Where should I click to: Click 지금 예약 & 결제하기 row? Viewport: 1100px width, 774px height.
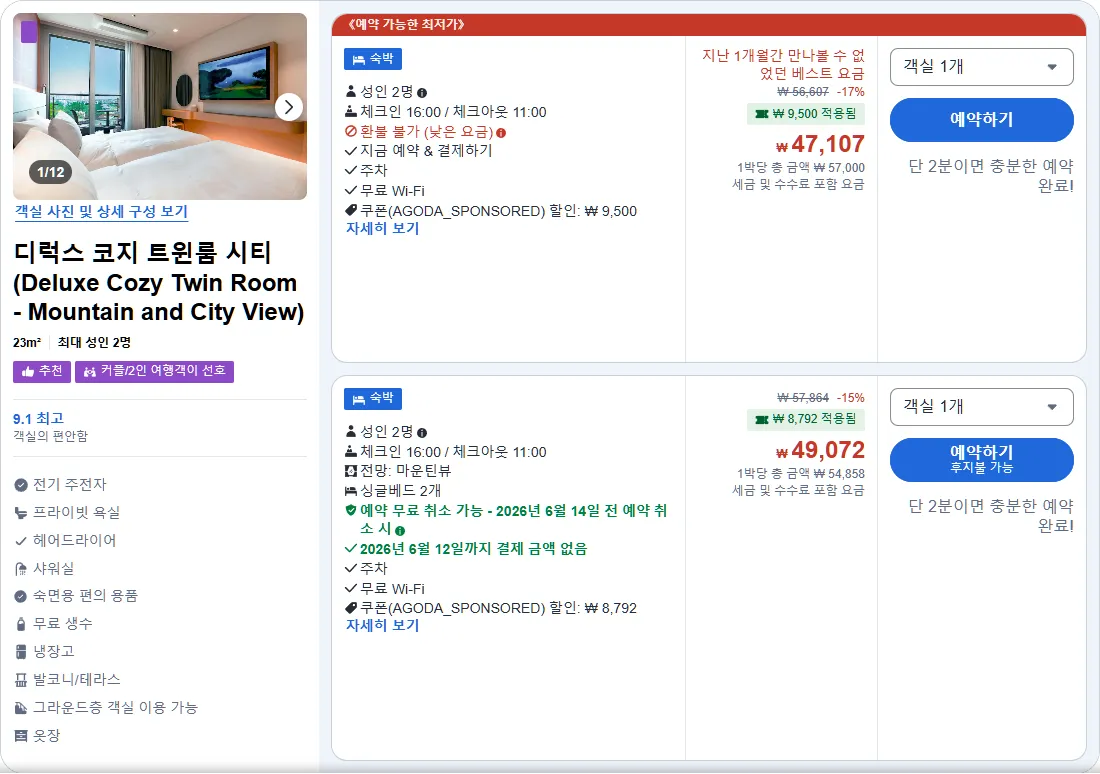pyautogui.click(x=419, y=151)
